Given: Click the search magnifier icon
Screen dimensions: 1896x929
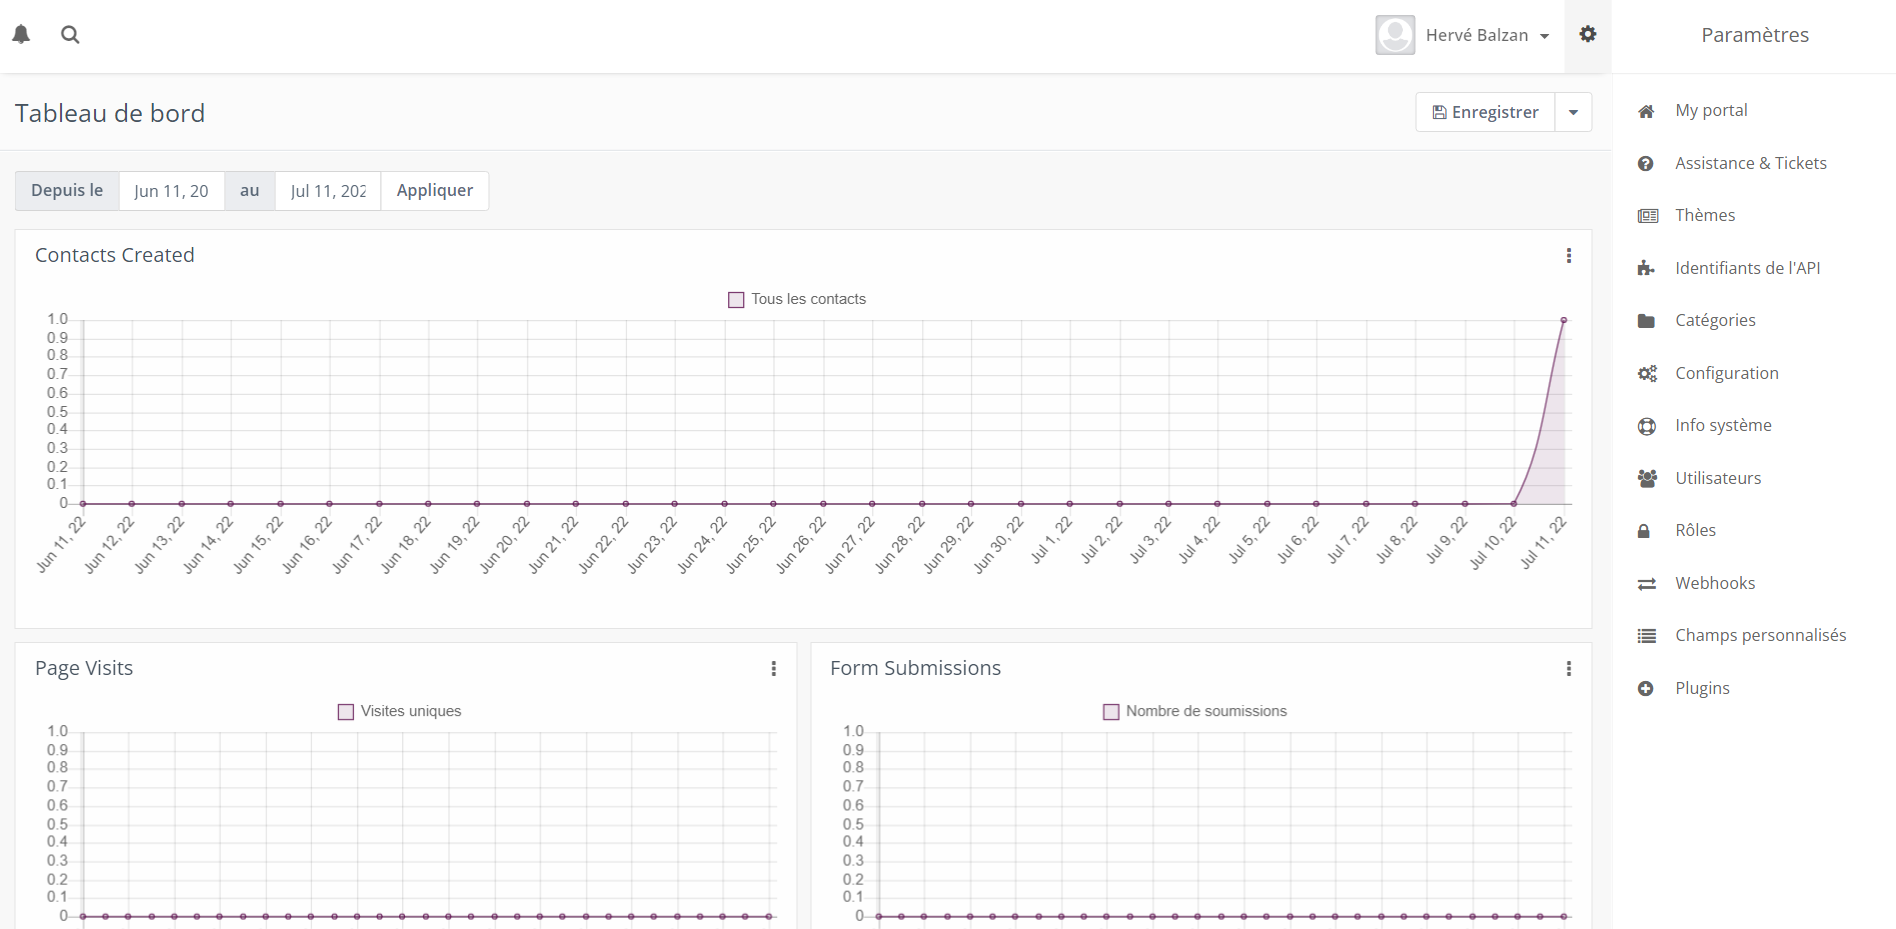Looking at the screenshot, I should click(70, 35).
